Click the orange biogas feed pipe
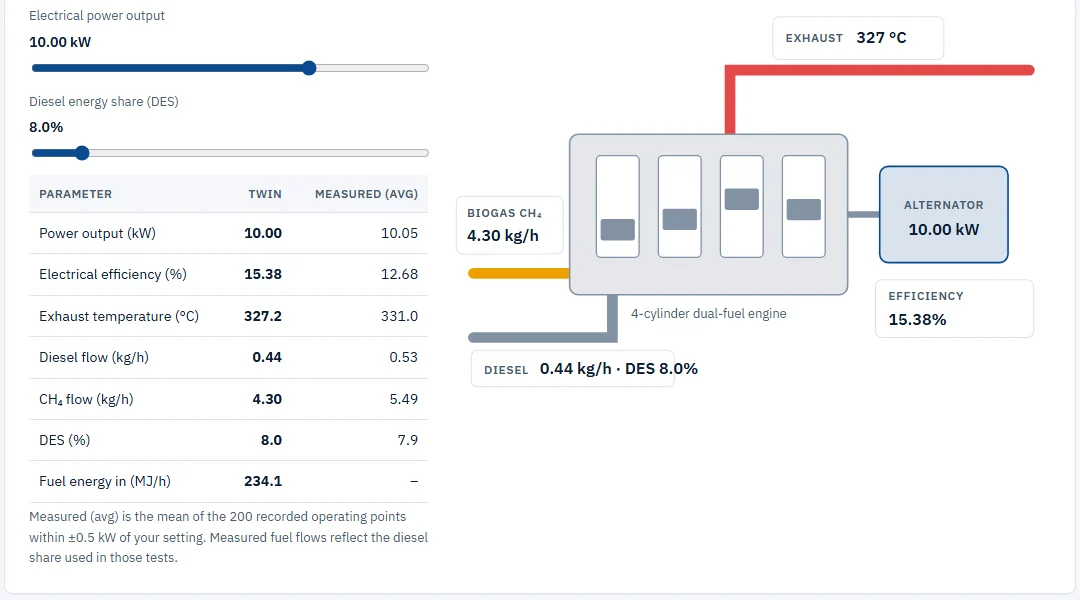Screen dimensions: 1080x600 click(x=519, y=273)
